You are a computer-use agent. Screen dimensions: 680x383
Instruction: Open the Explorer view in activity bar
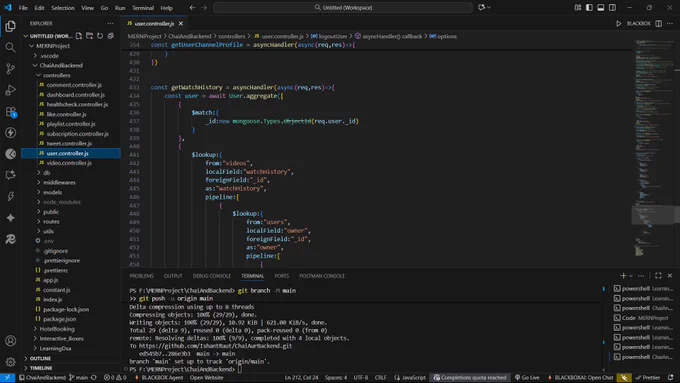[x=10, y=26]
